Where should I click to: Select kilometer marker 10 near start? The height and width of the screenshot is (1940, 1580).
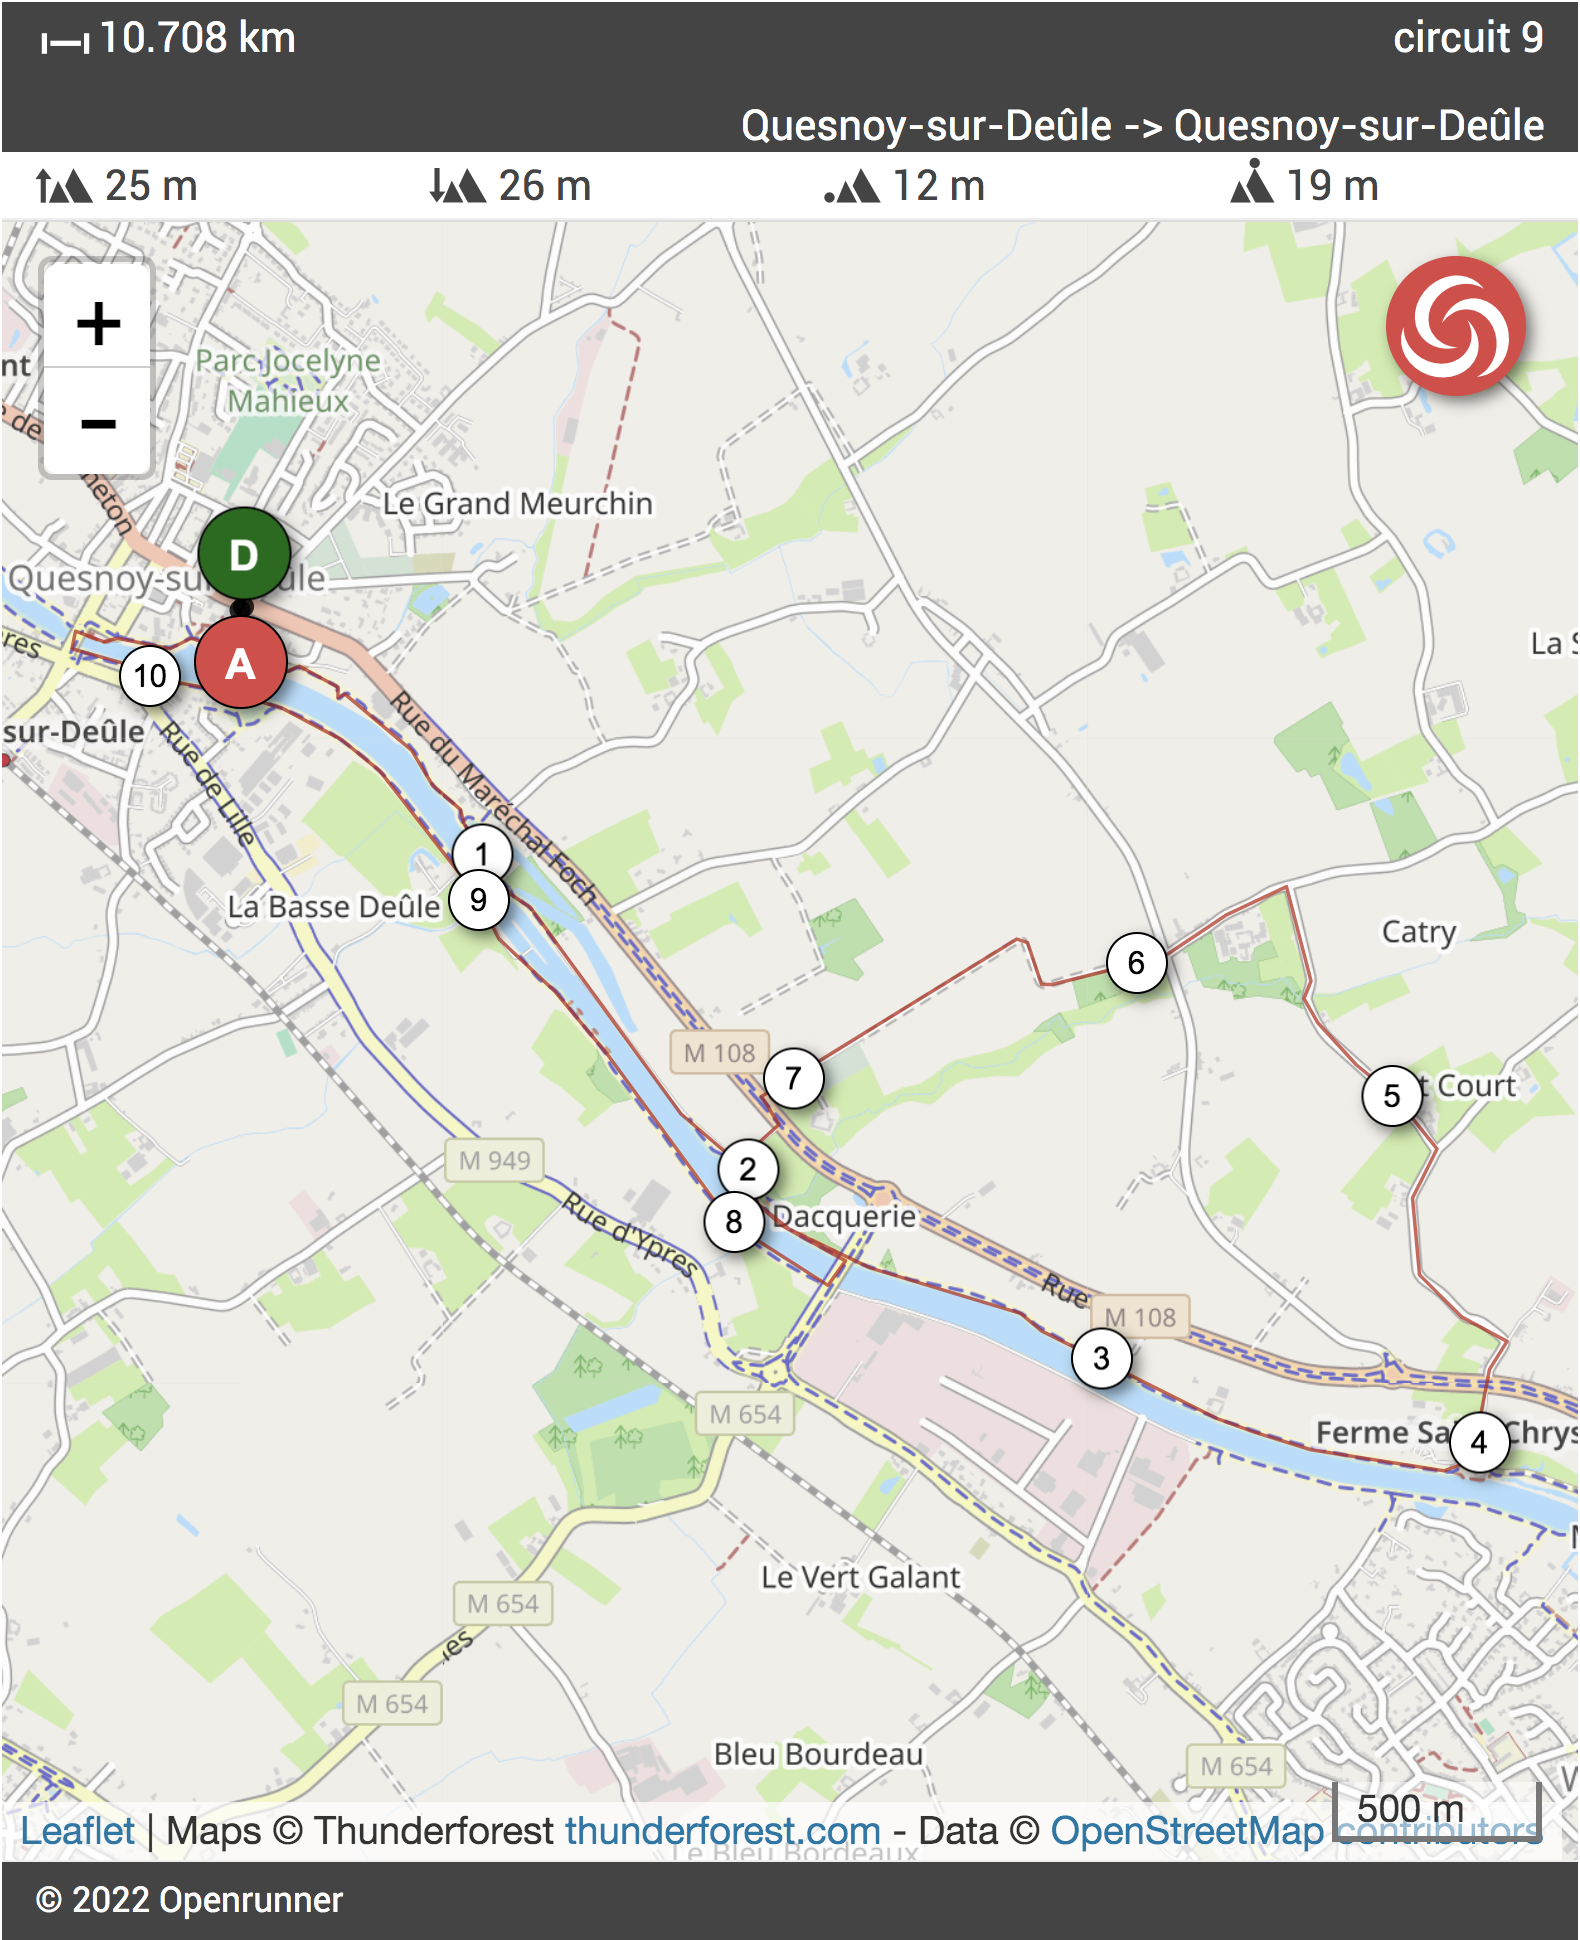click(x=150, y=675)
